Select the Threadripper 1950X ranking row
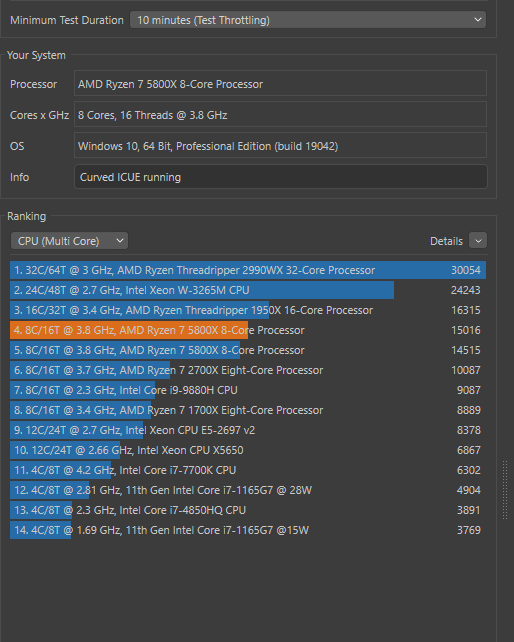Screen dimensions: 514x642 [248, 310]
